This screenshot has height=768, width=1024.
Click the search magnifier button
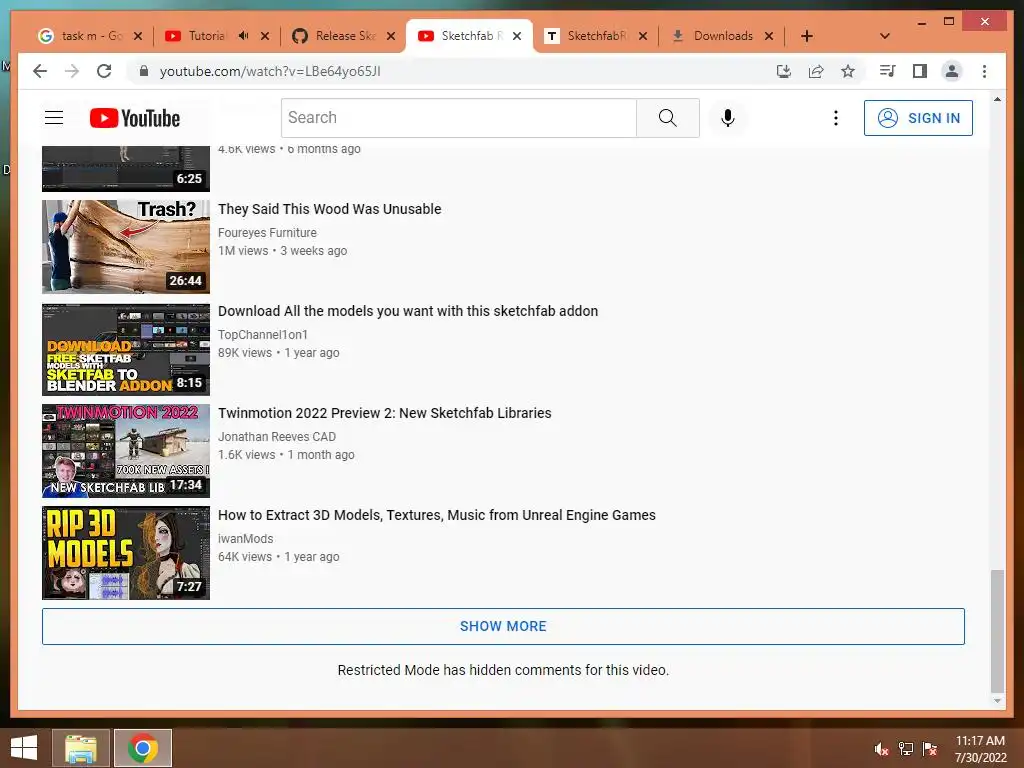(x=667, y=118)
